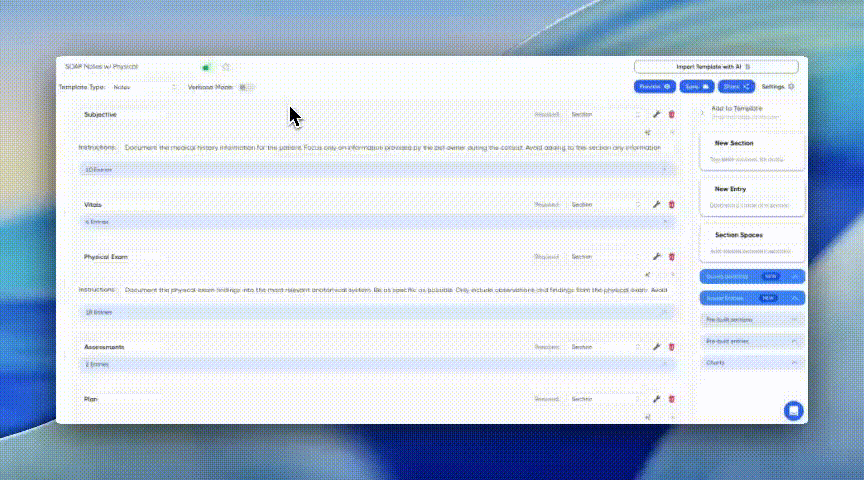Image resolution: width=864 pixels, height=480 pixels.
Task: Edit the Plan section title field
Action: 121,399
